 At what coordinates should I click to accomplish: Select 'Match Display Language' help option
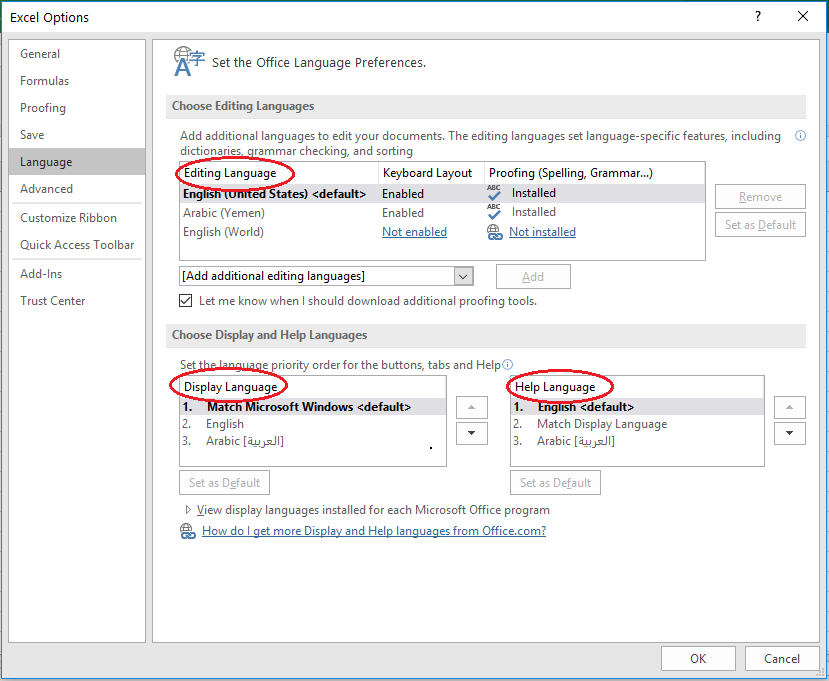(x=637, y=424)
